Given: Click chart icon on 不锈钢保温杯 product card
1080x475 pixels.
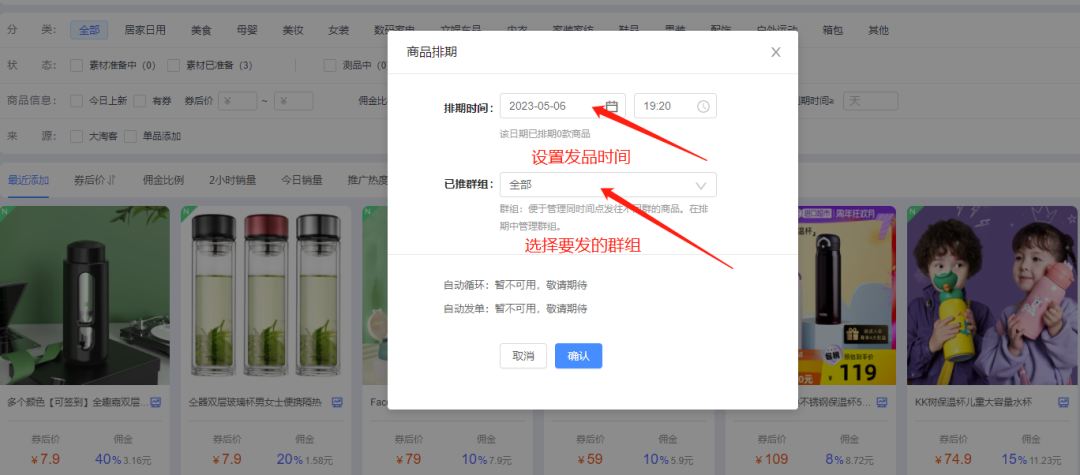Looking at the screenshot, I should (882, 402).
